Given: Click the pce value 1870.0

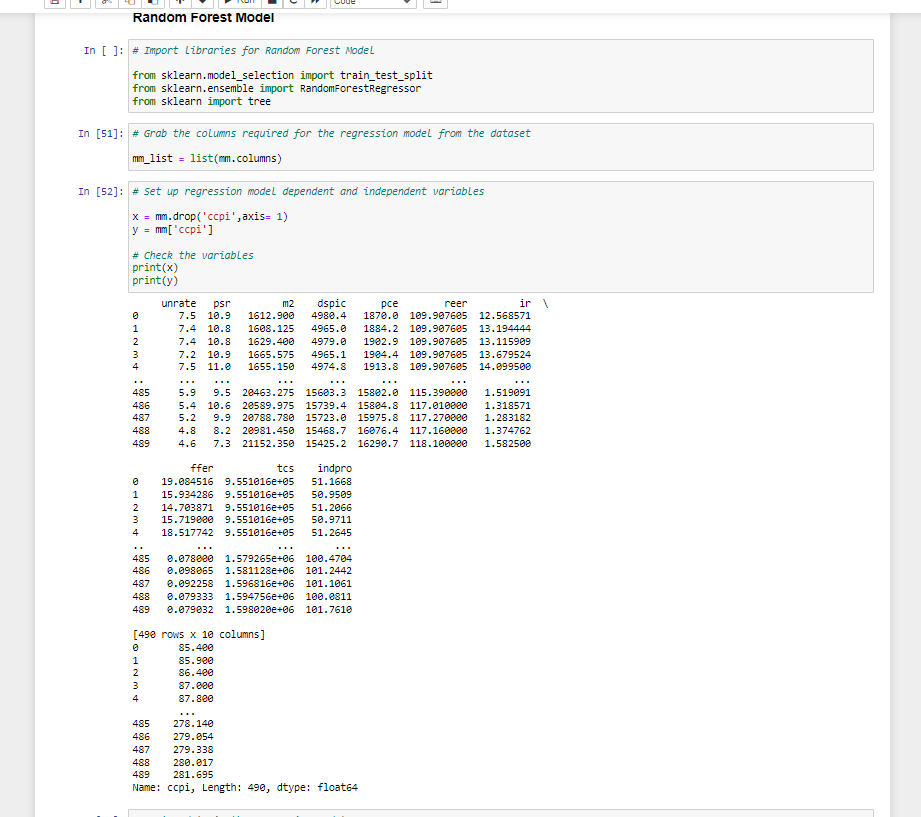Looking at the screenshot, I should pyautogui.click(x=381, y=316).
